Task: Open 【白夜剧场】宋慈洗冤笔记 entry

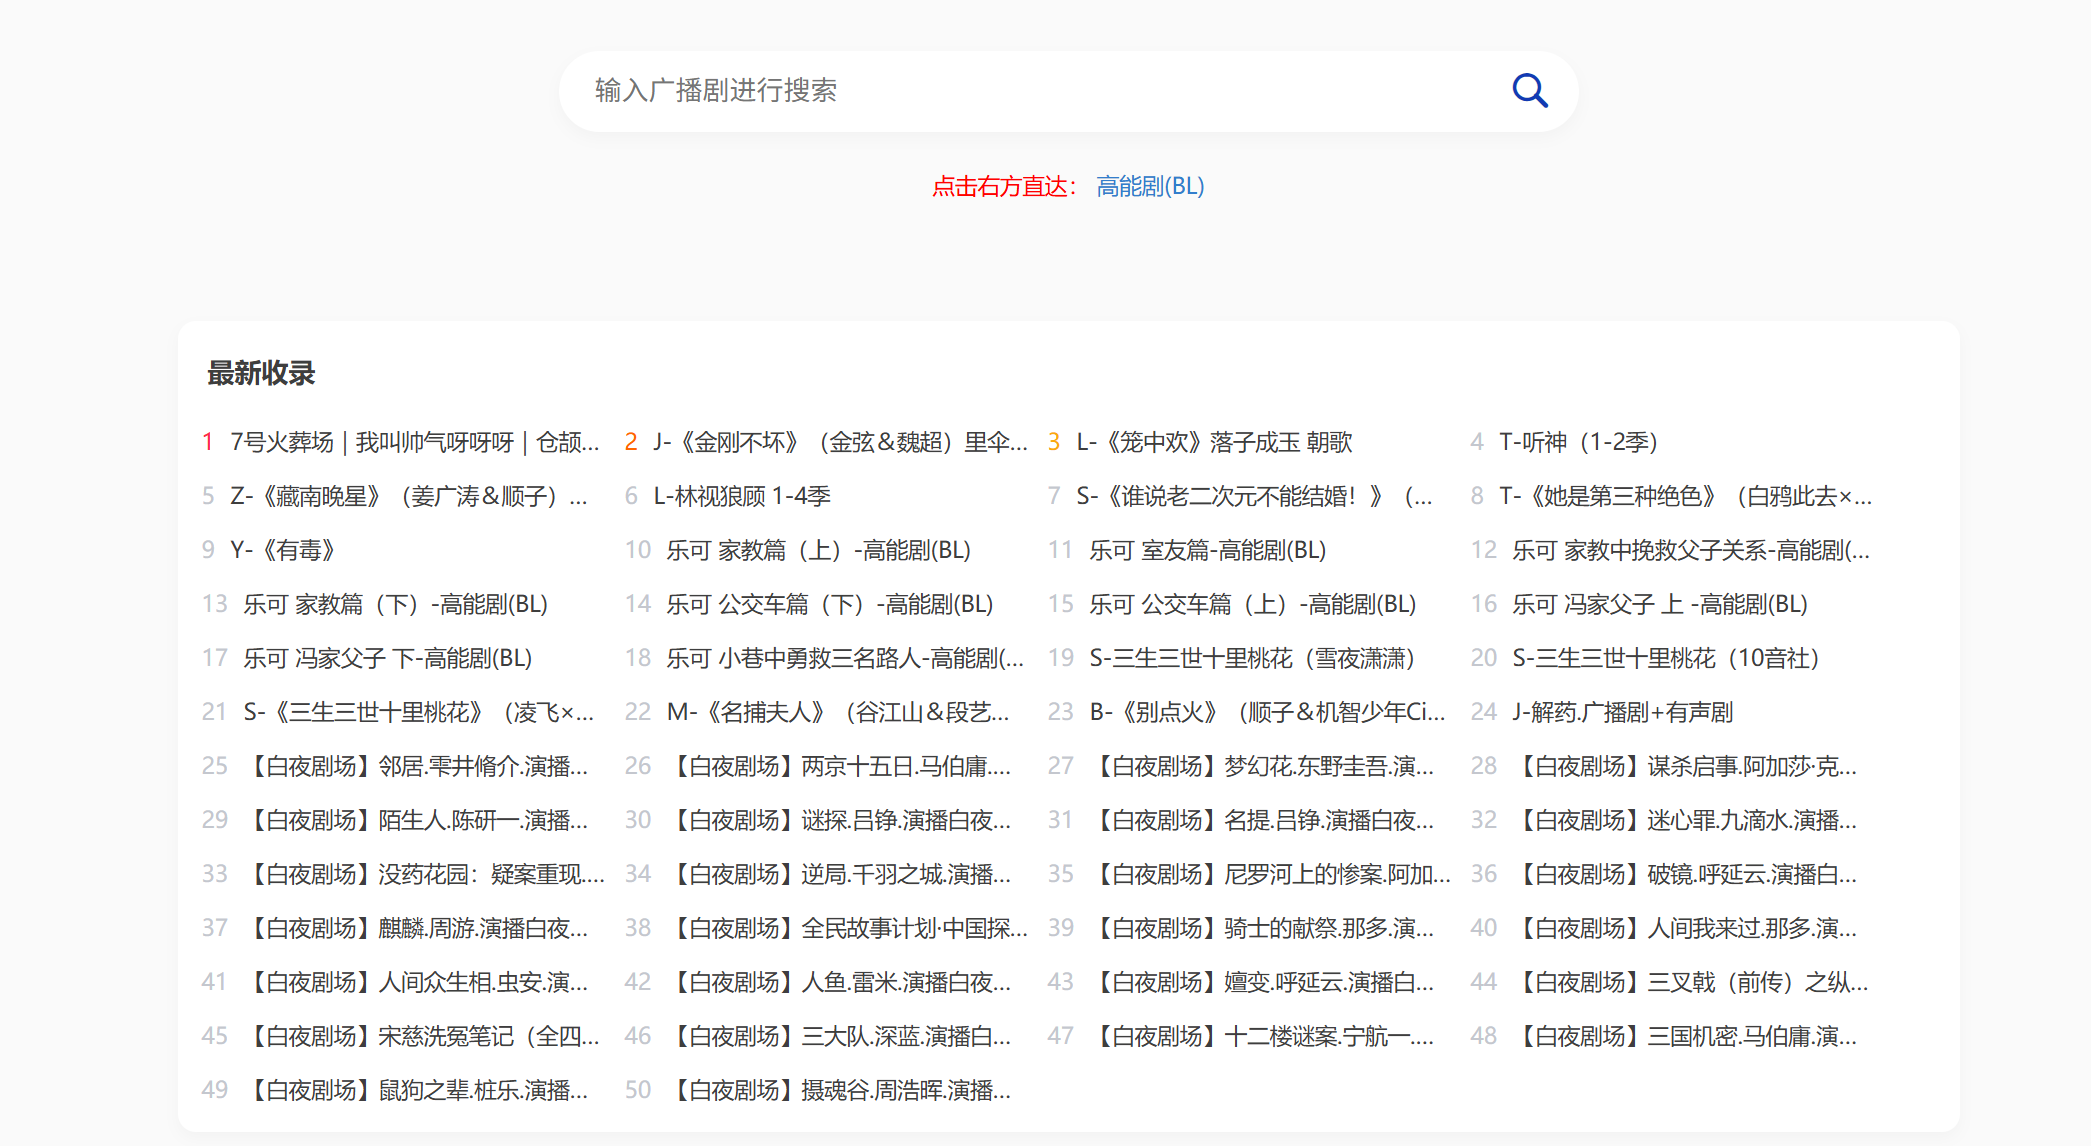Action: (x=421, y=1036)
